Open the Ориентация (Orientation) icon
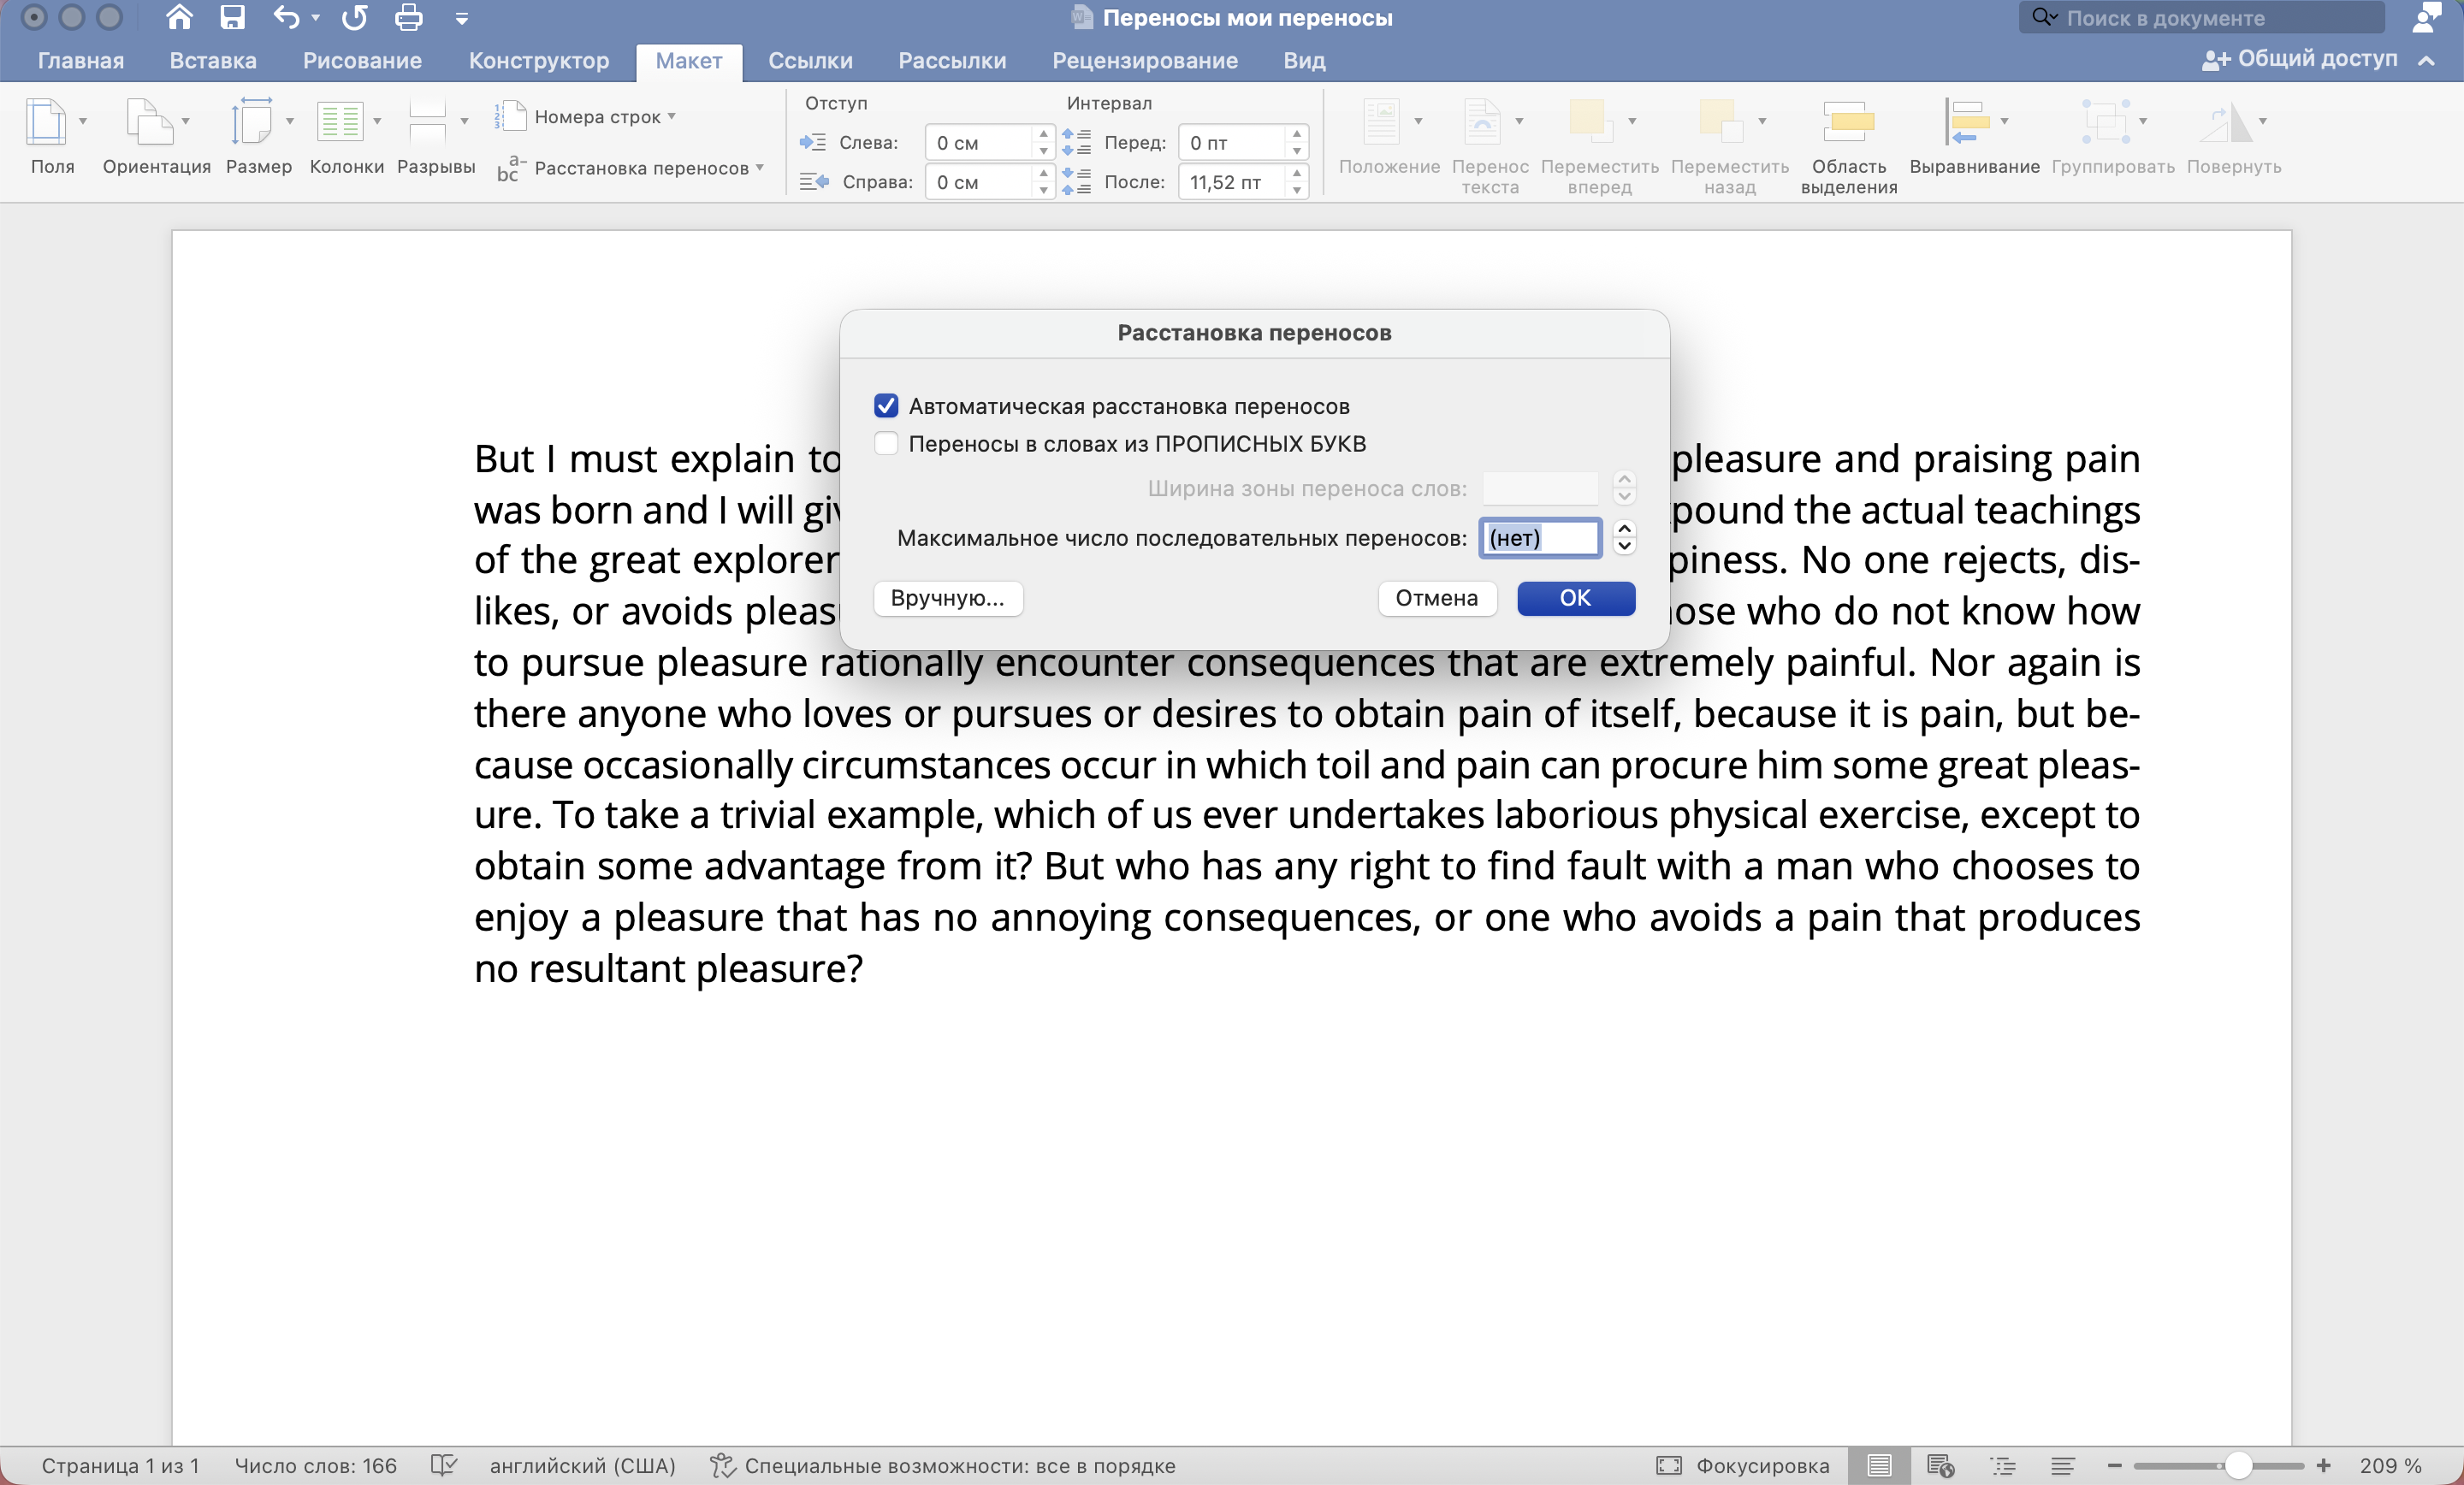This screenshot has height=1485, width=2464. [149, 122]
